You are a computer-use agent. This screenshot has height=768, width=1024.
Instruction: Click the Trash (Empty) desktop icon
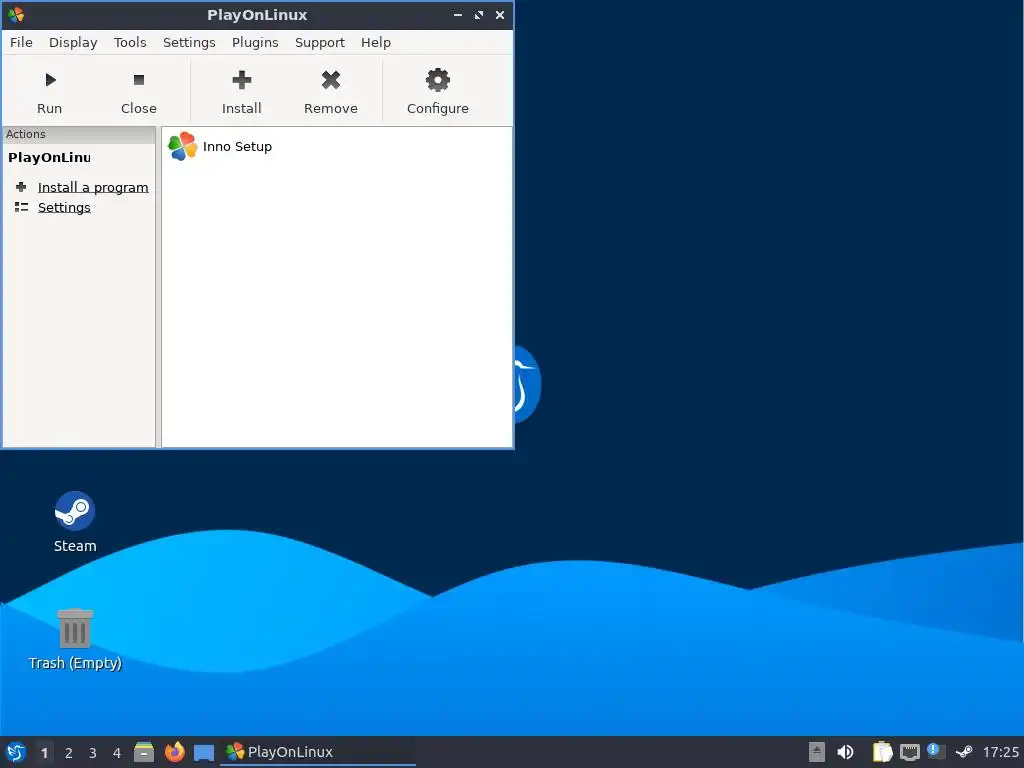(75, 628)
